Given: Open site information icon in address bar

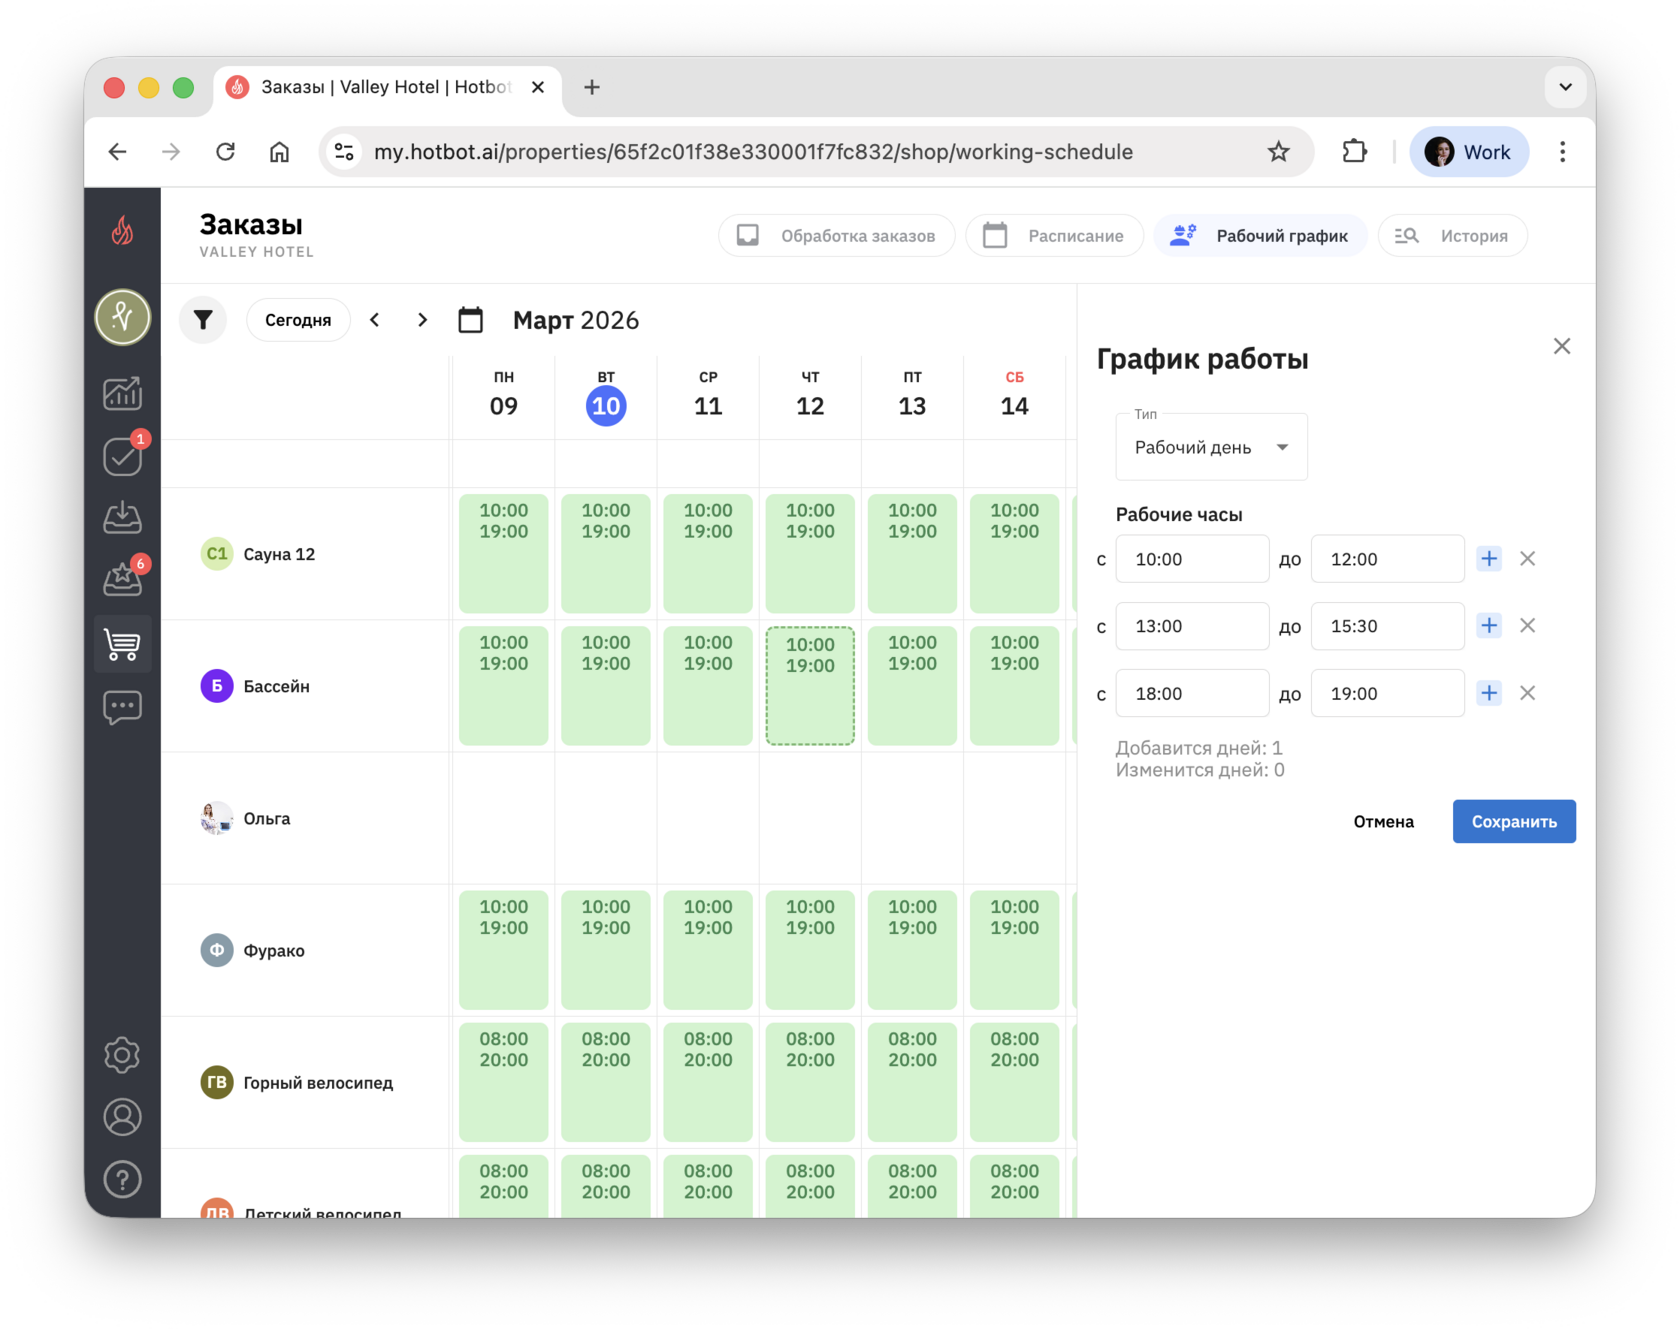Looking at the screenshot, I should click(x=344, y=152).
